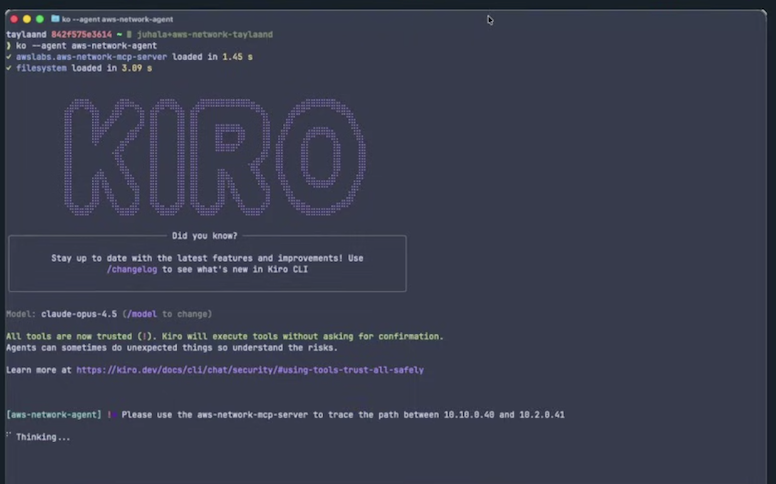This screenshot has height=484, width=776.
Task: Click the '10.2.0.41' IP address
Action: point(541,414)
